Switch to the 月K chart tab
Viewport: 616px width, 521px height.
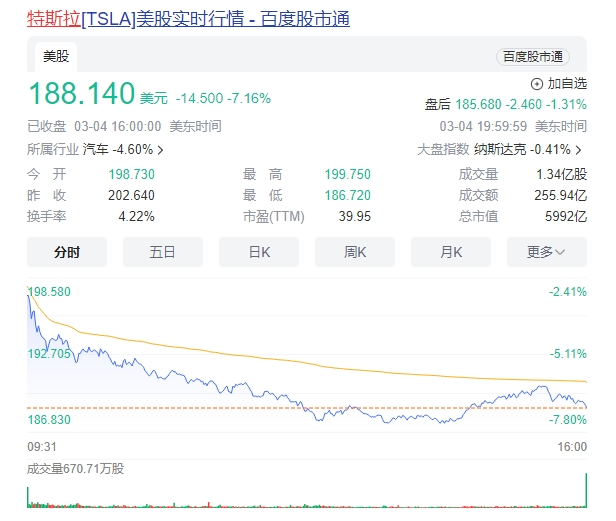pos(451,252)
